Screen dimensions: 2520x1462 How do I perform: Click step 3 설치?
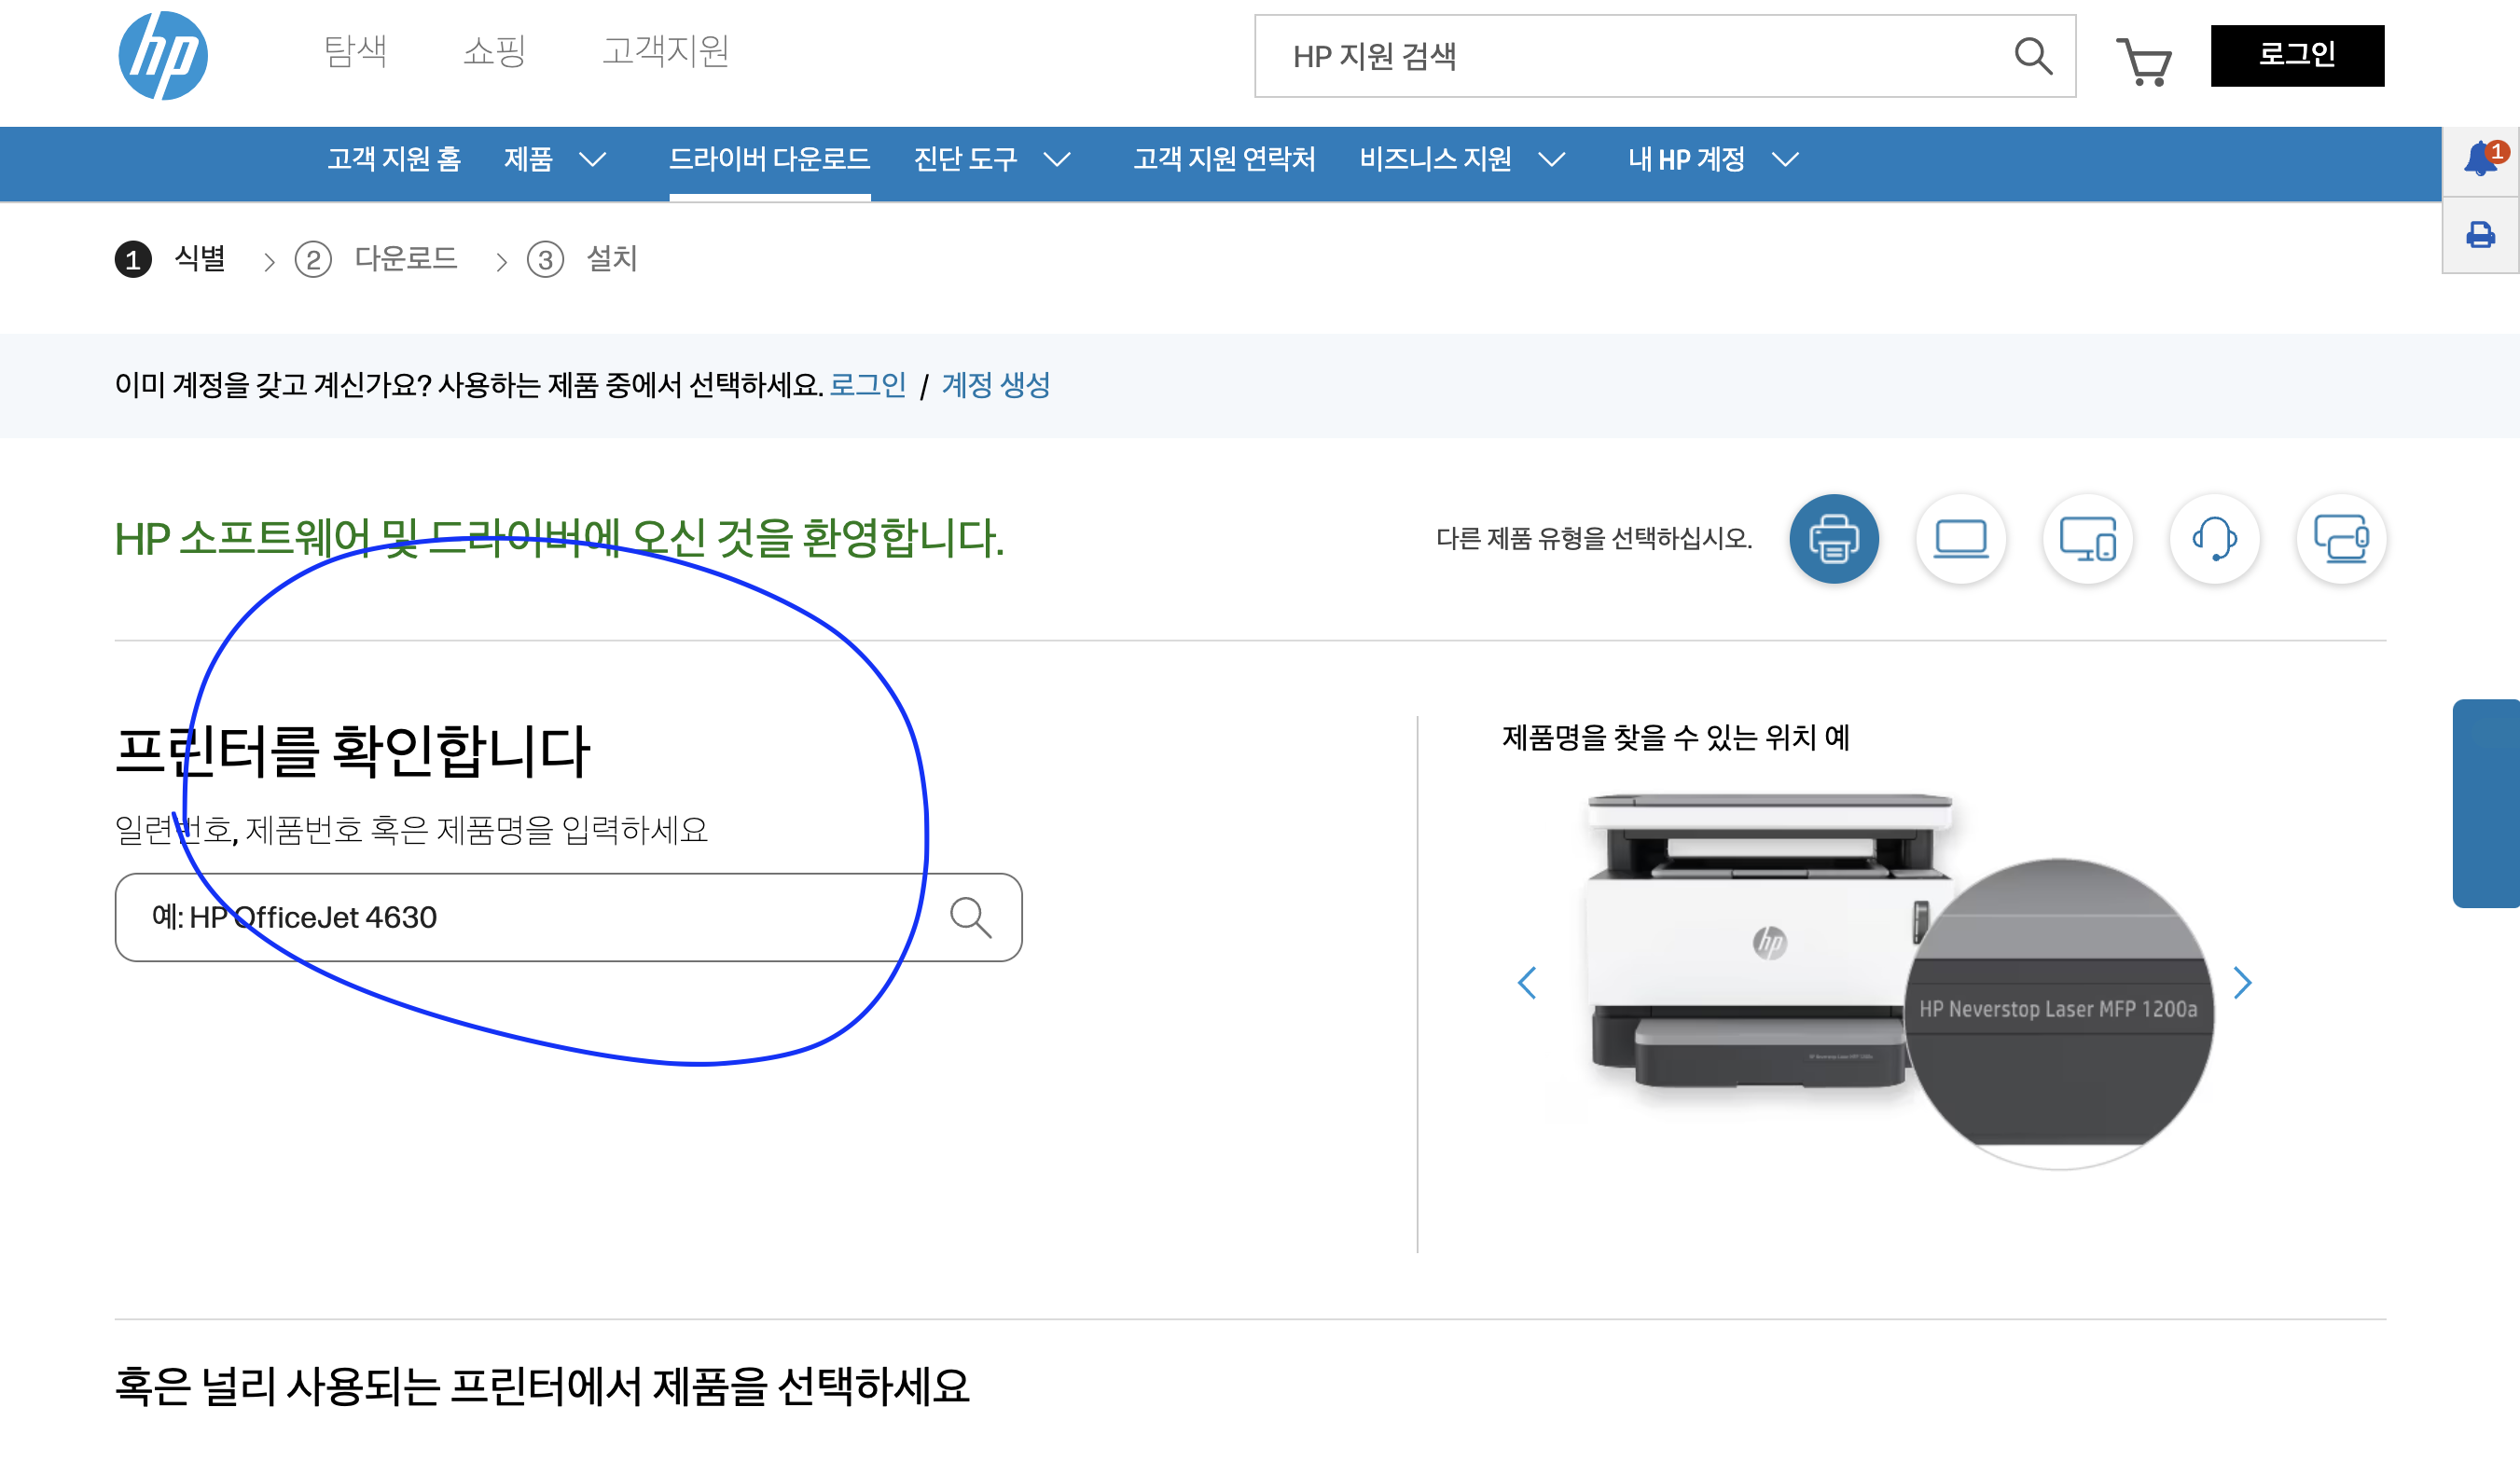[x=582, y=259]
